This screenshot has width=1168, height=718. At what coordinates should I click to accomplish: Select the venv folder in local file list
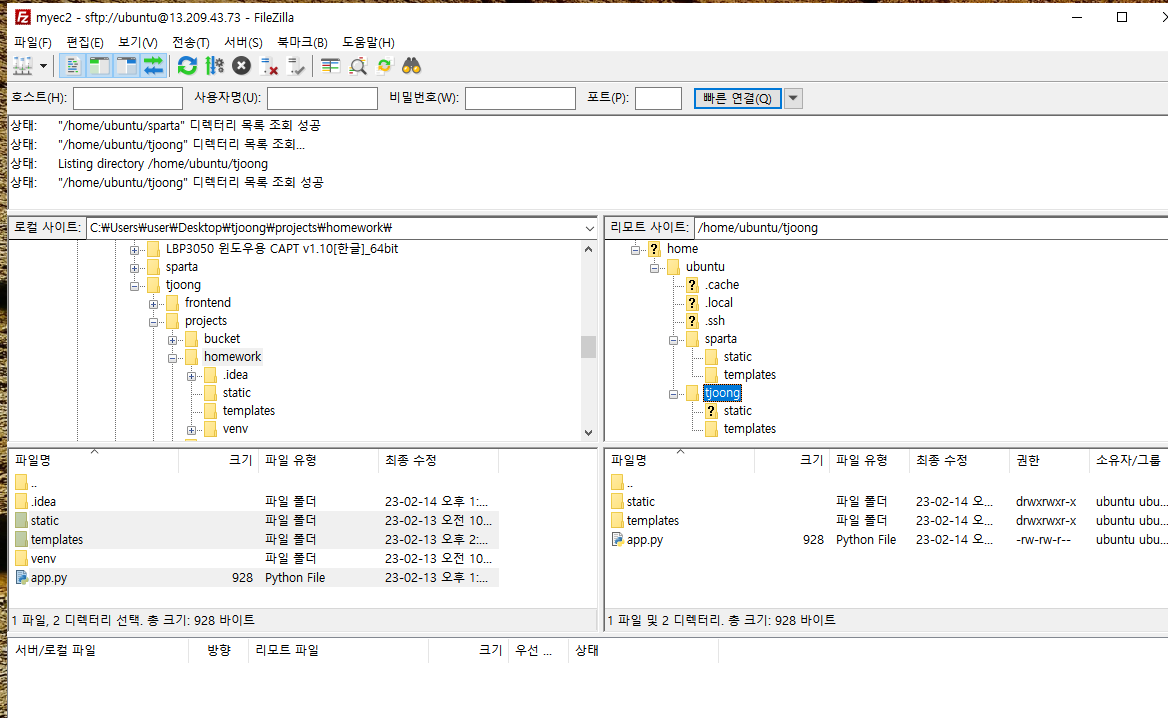pyautogui.click(x=43, y=559)
